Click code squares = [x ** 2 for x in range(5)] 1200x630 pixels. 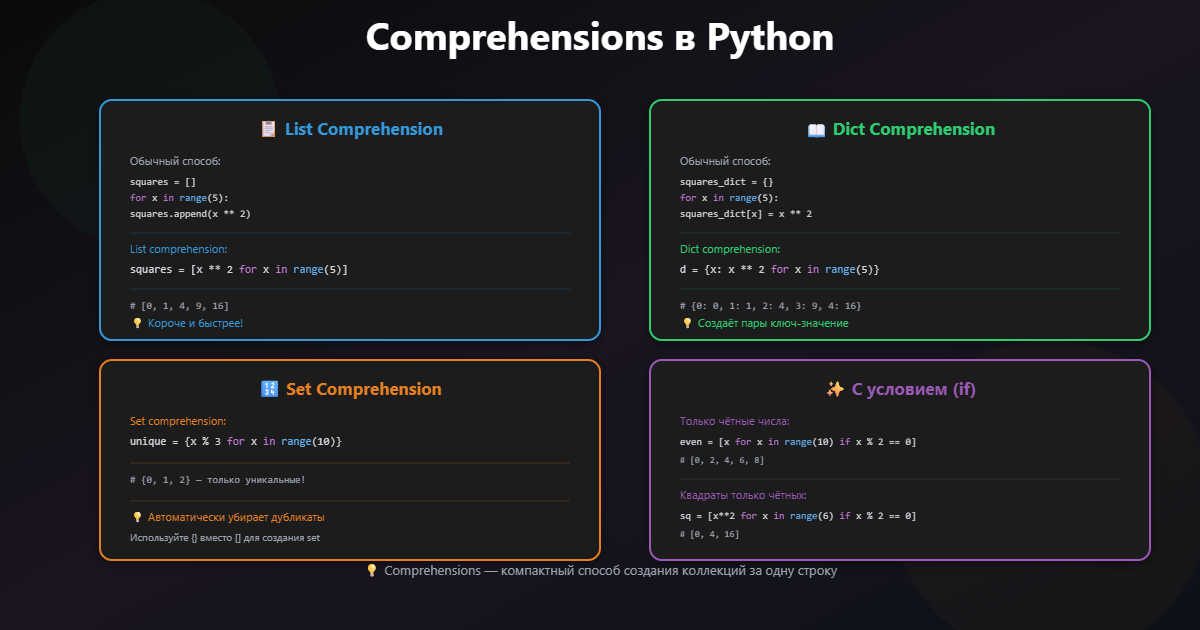coord(239,270)
